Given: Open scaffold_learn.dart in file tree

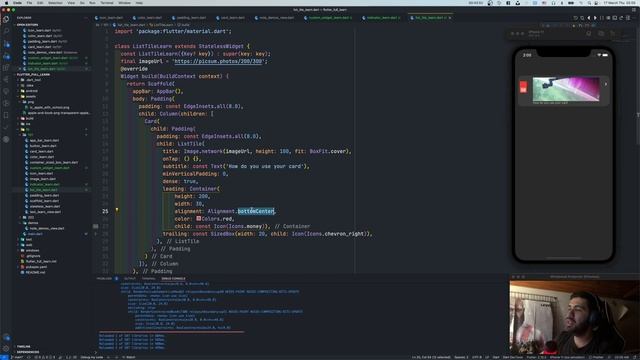Looking at the screenshot, I should point(44,201).
